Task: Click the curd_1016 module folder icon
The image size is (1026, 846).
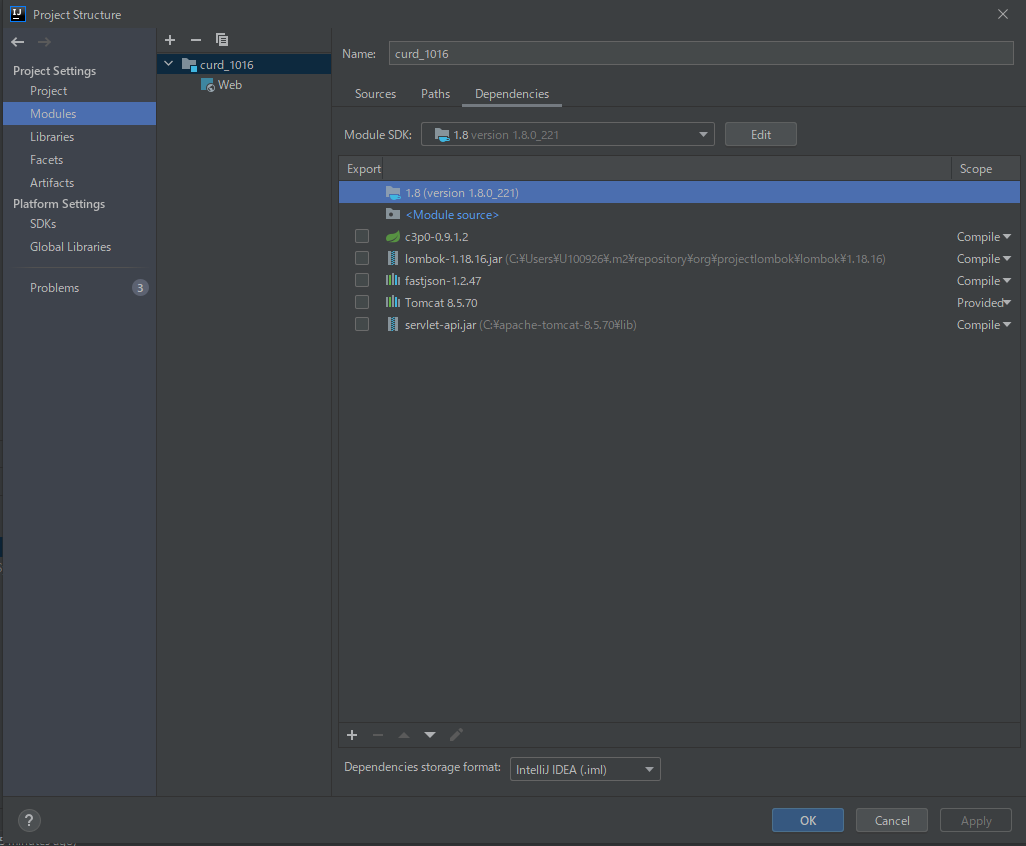Action: pos(189,64)
